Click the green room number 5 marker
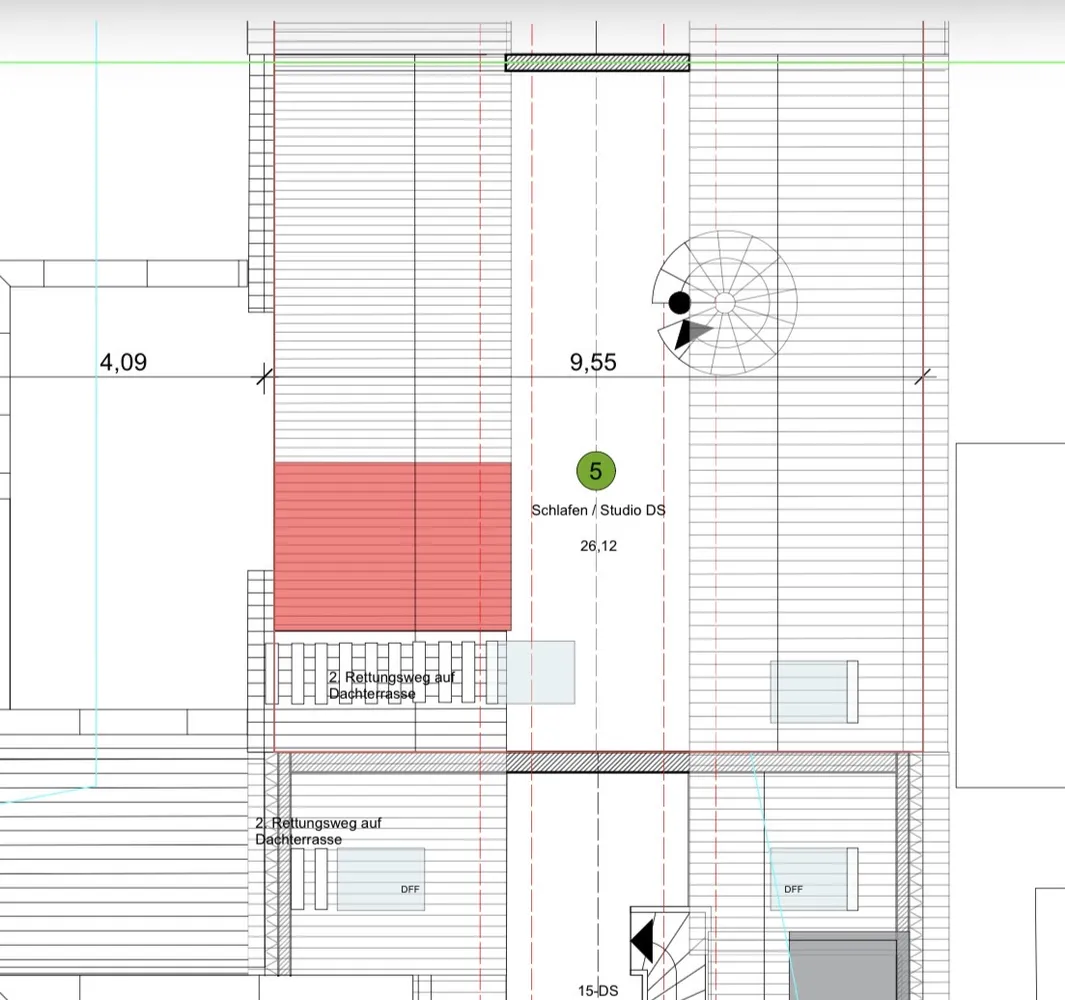Viewport: 1065px width, 1000px height. [596, 471]
